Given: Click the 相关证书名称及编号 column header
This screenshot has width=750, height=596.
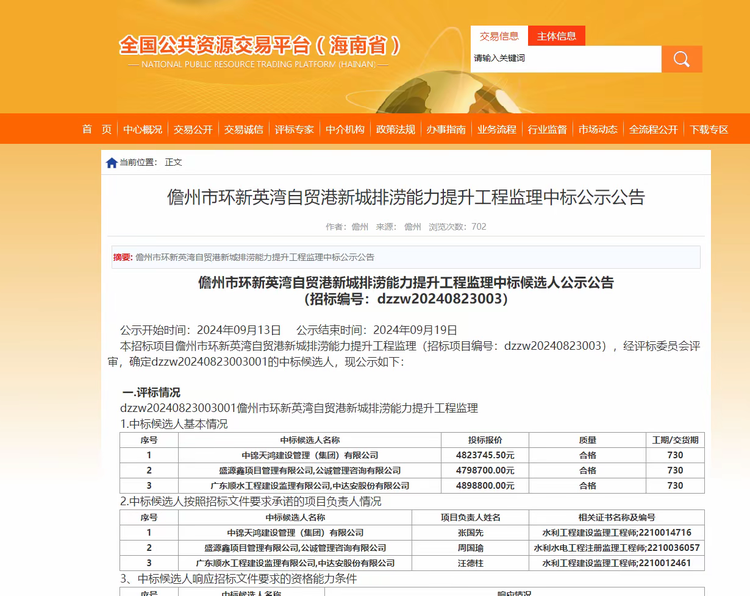Looking at the screenshot, I should click(617, 518).
